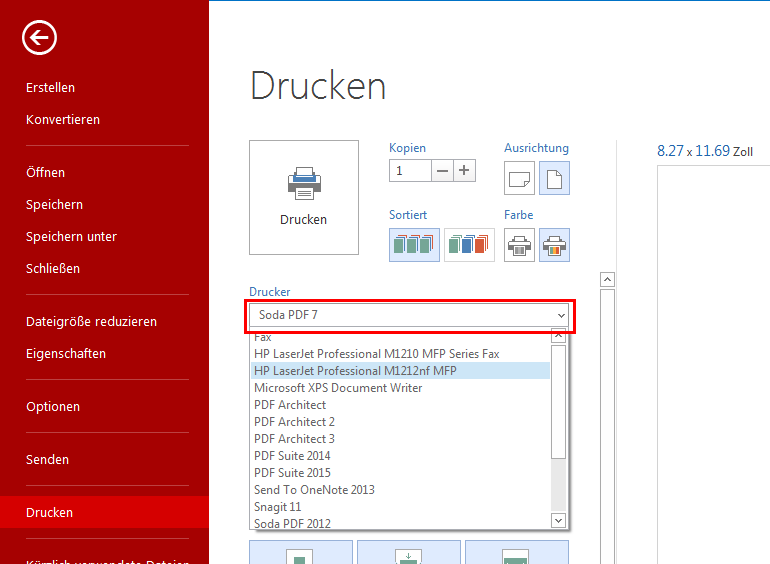Pick Snagit 11 from printer list

[x=277, y=507]
